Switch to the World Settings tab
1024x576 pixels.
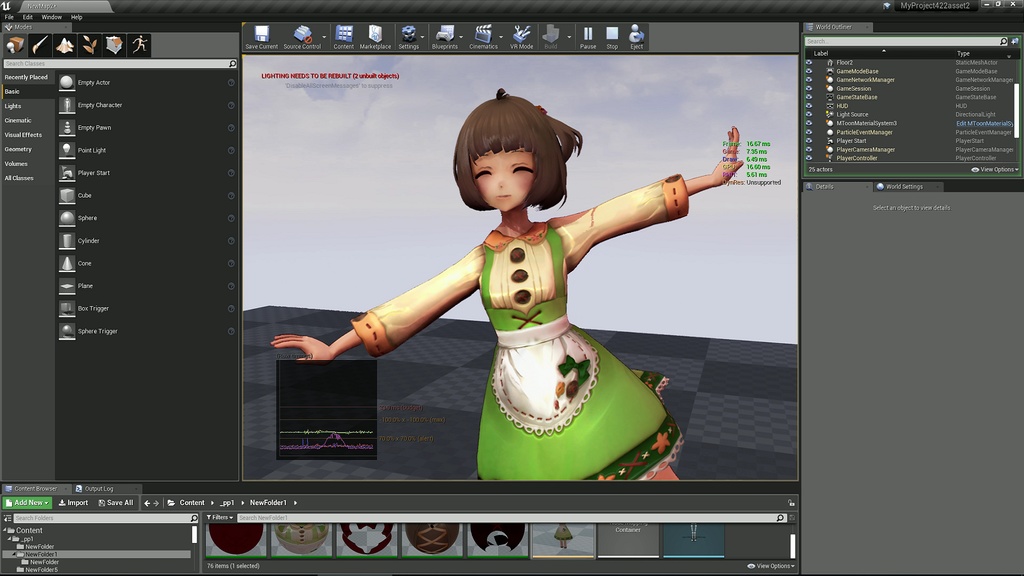[x=904, y=187]
